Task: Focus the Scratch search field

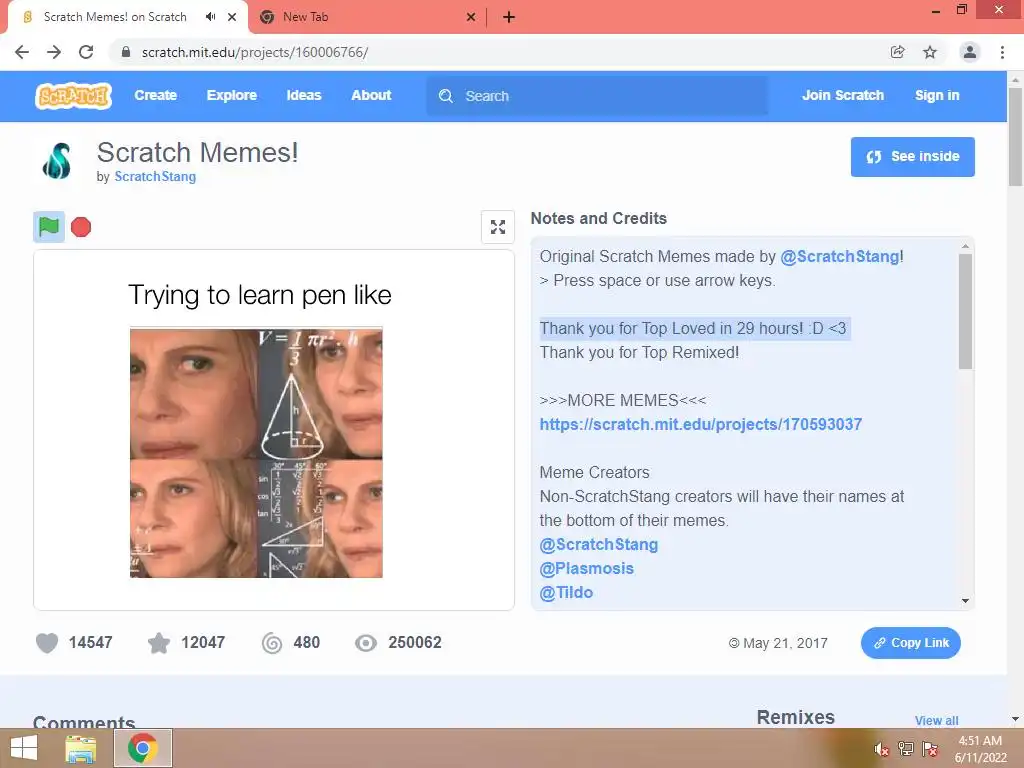Action: click(597, 96)
